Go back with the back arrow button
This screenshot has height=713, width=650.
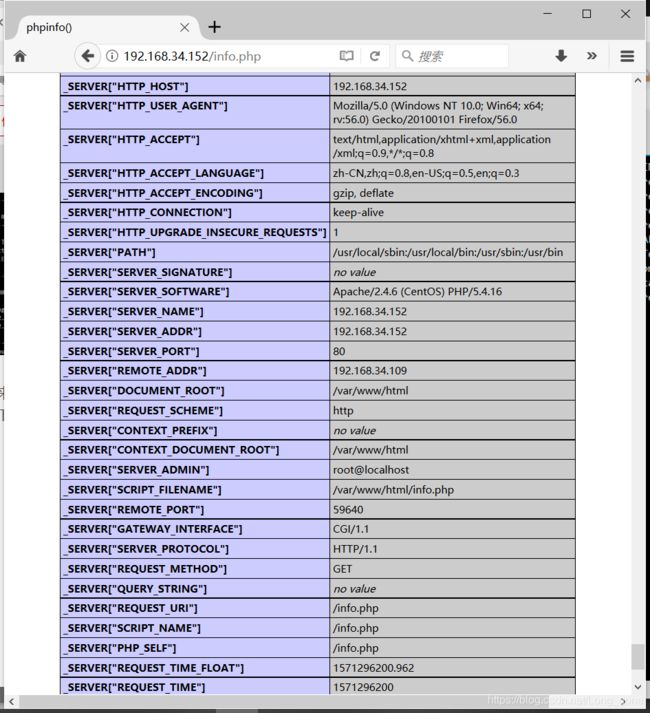tap(87, 56)
